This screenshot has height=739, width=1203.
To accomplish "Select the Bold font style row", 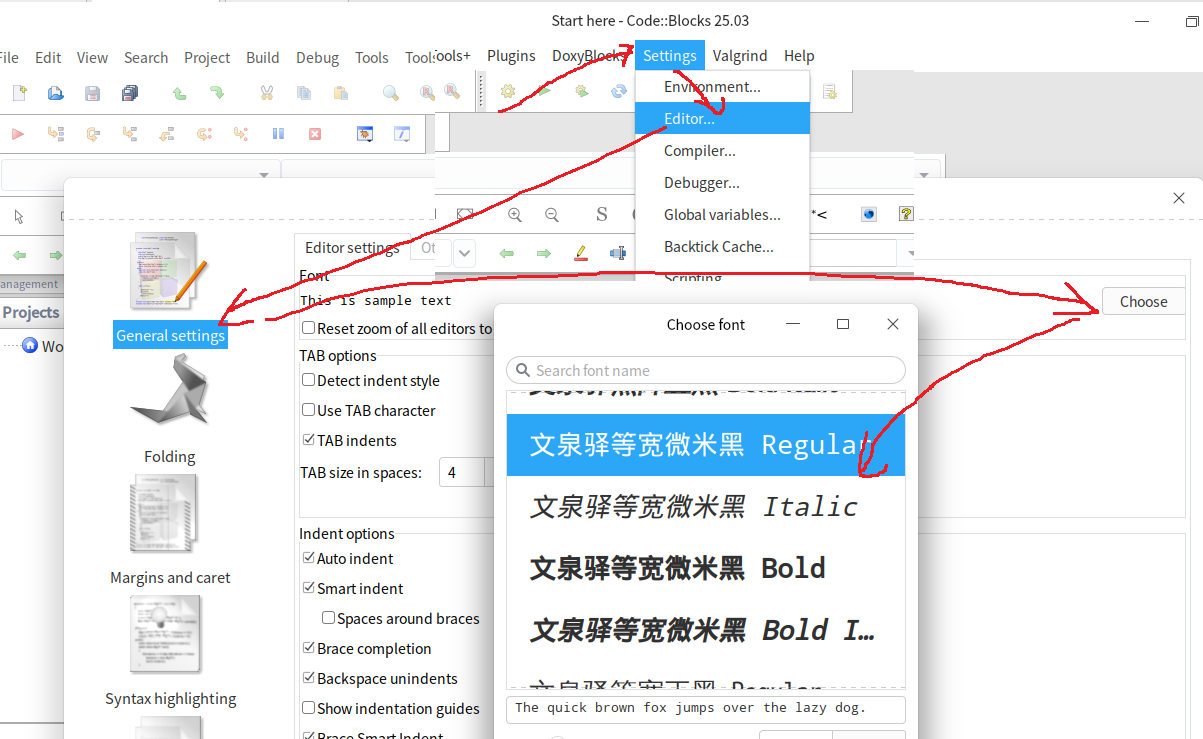I will click(706, 568).
